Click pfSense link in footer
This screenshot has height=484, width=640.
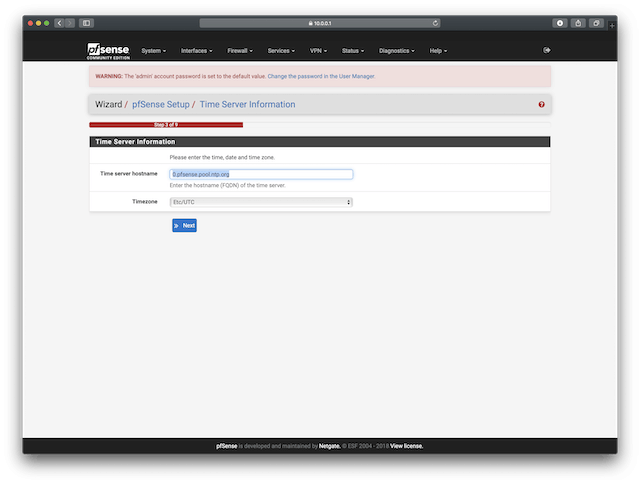coord(227,446)
